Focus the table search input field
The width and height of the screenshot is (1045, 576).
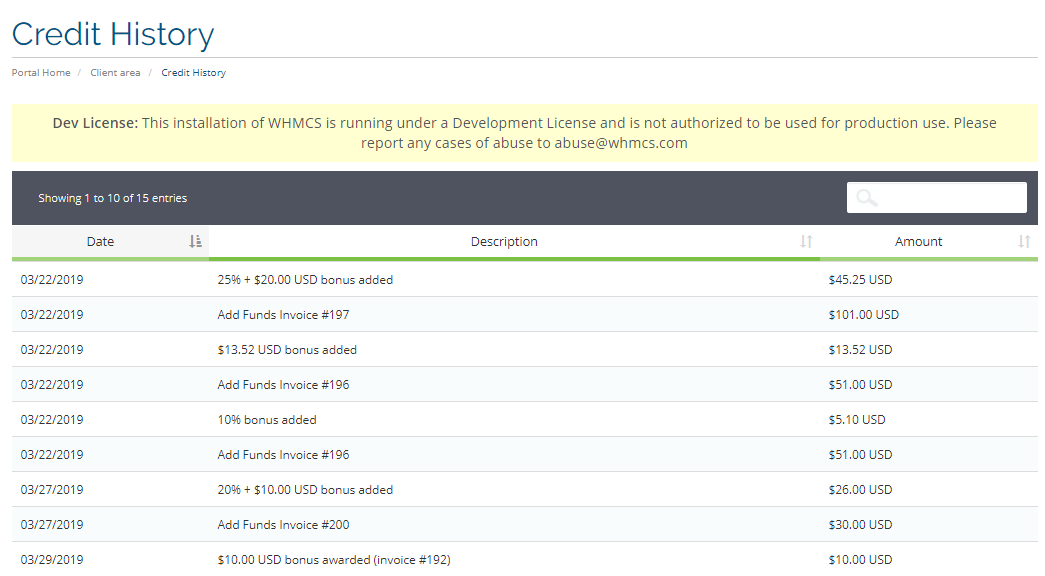pyautogui.click(x=936, y=197)
